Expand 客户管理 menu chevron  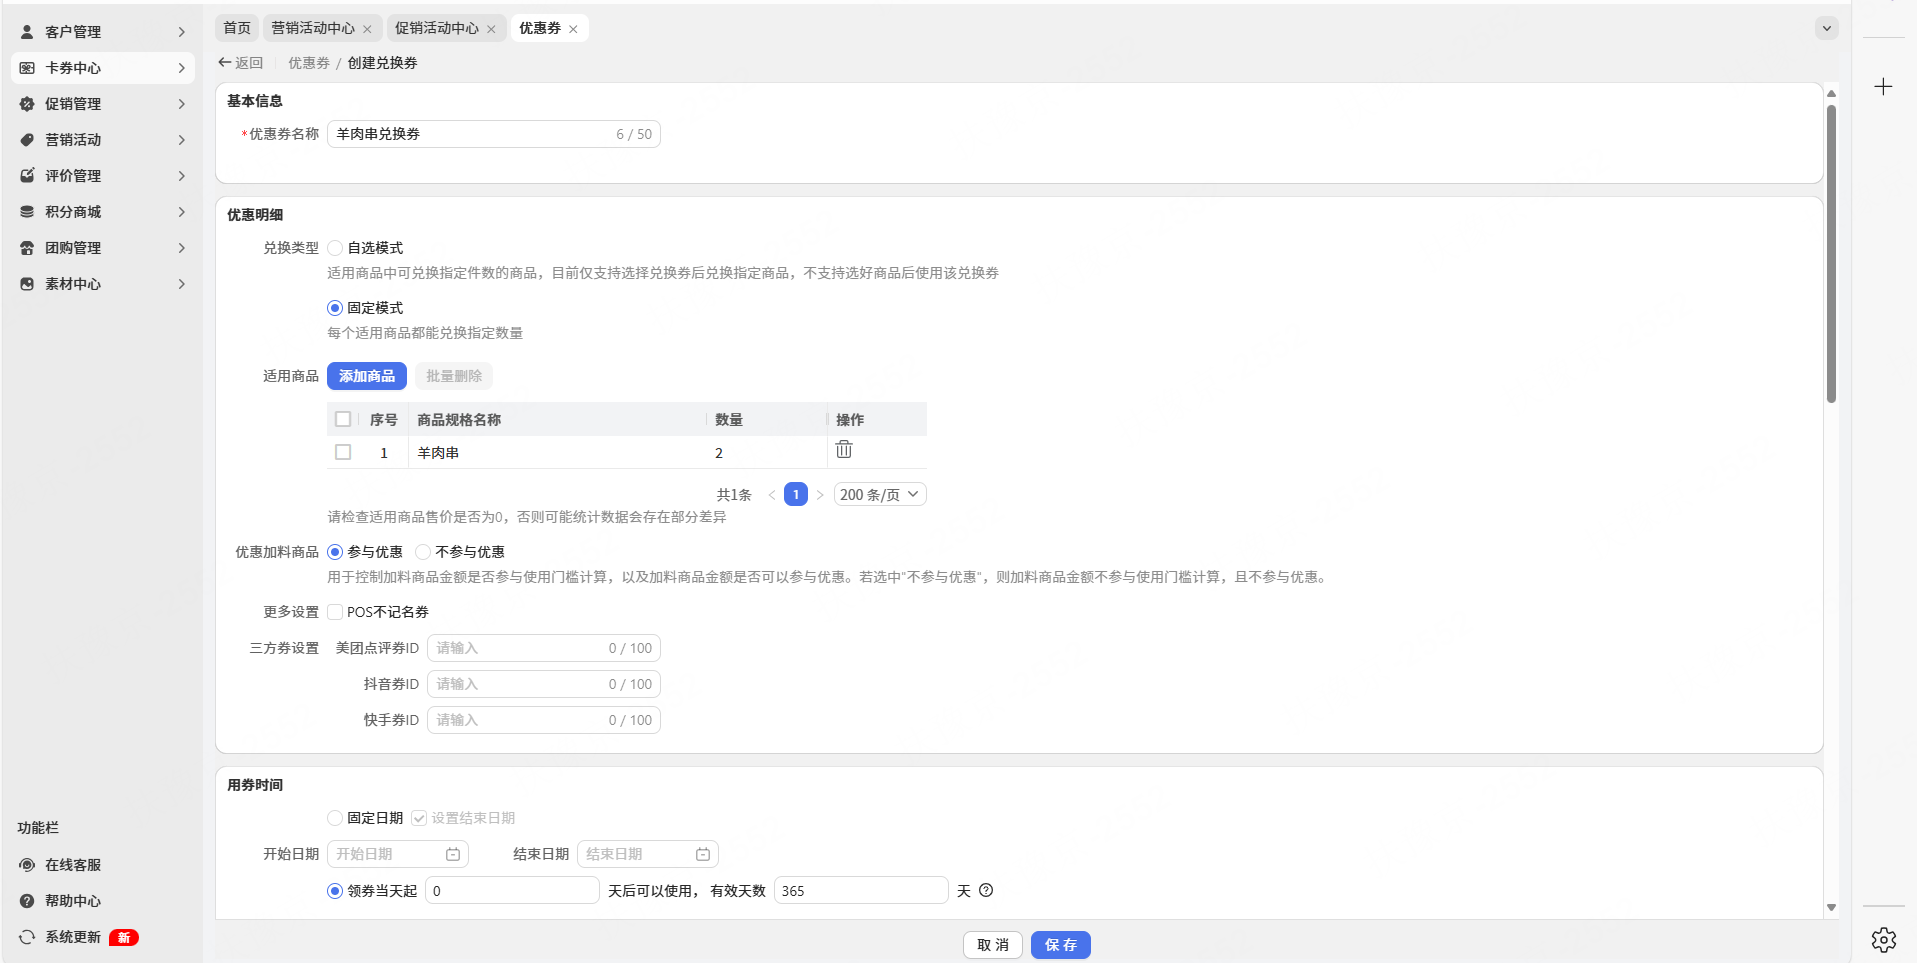pyautogui.click(x=181, y=32)
